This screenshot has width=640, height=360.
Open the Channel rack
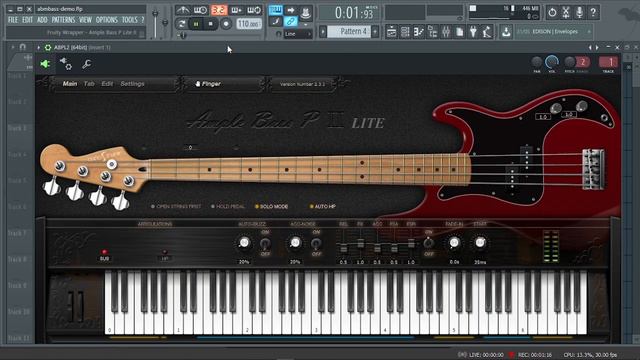point(405,31)
